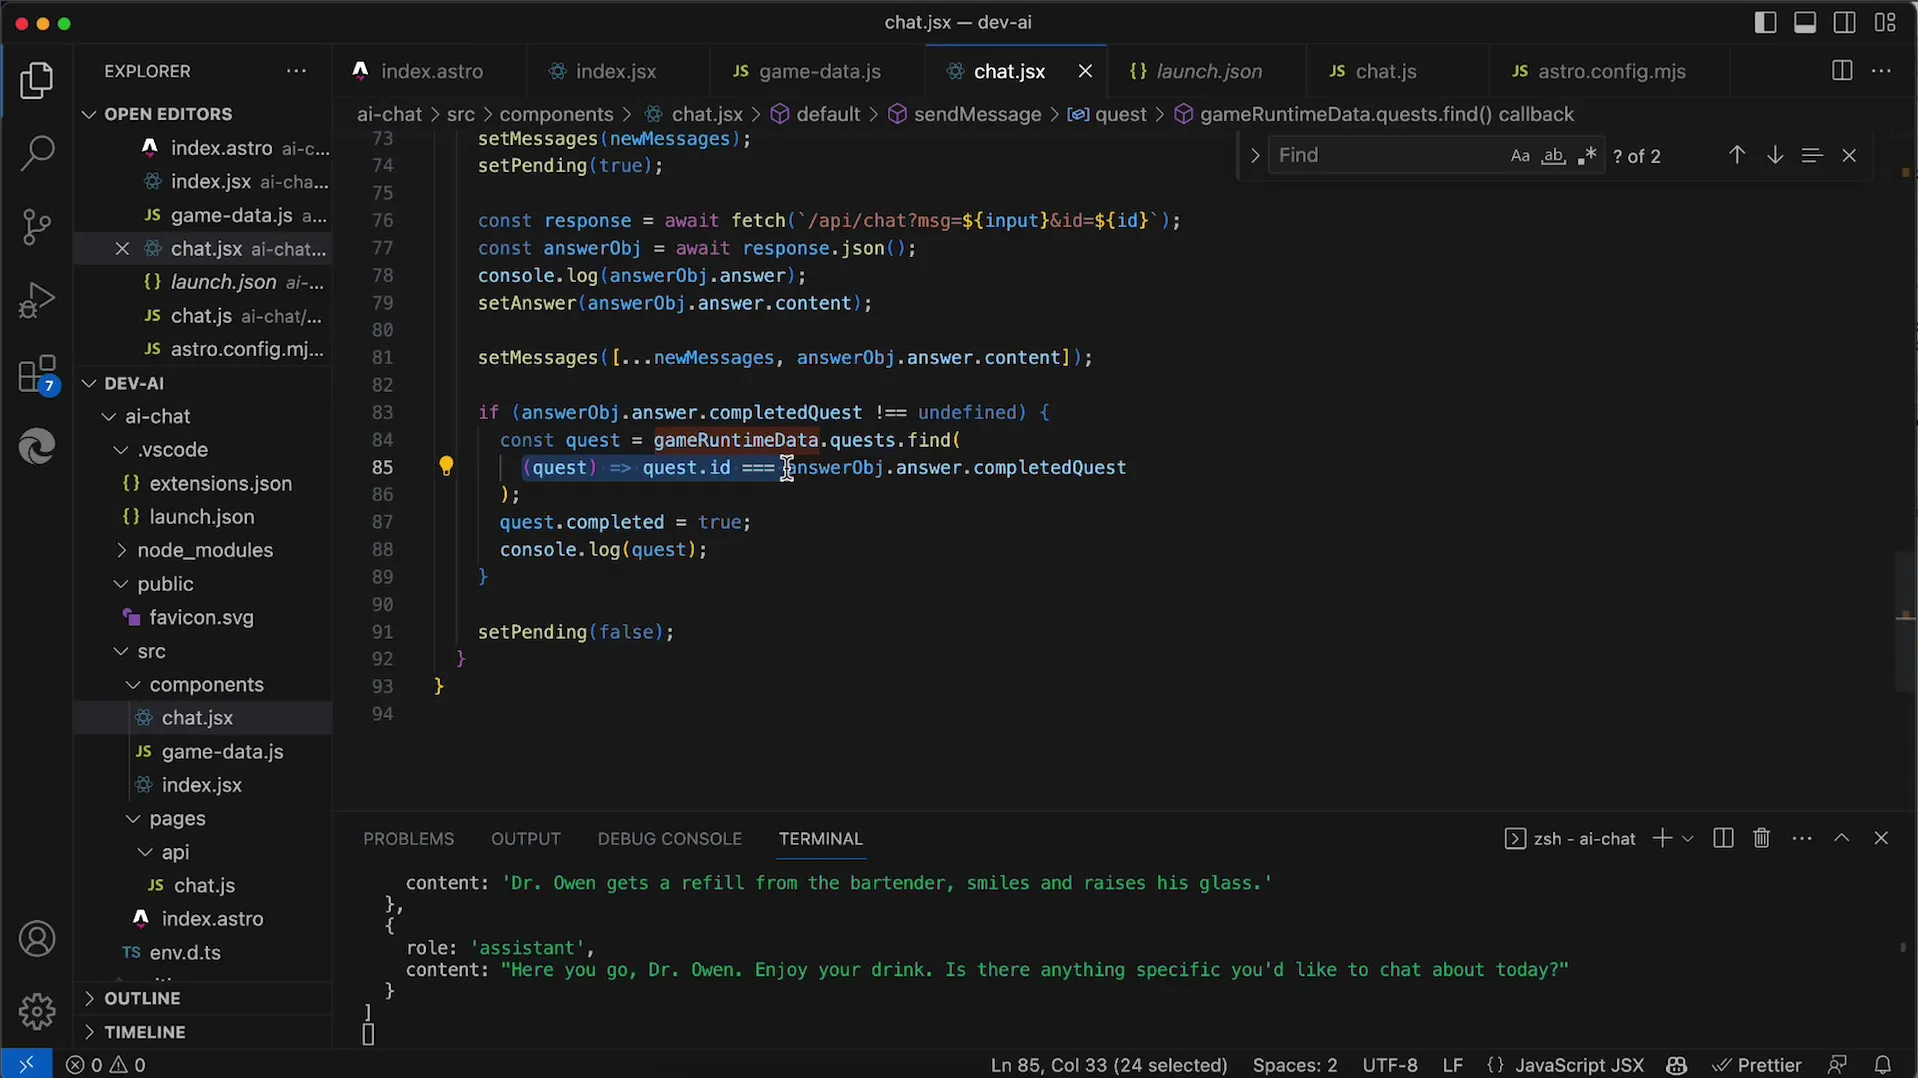Open the notifications bell in status bar

1883,1065
